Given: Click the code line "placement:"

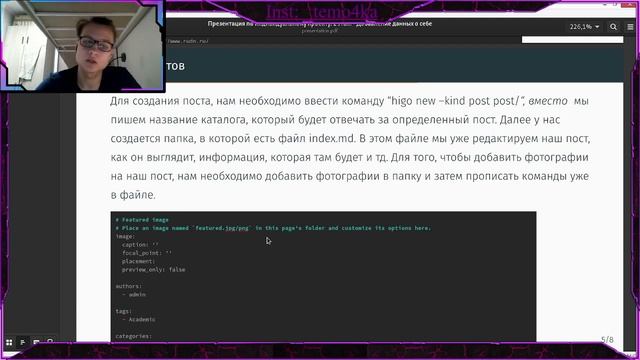Looking at the screenshot, I should tap(138, 261).
